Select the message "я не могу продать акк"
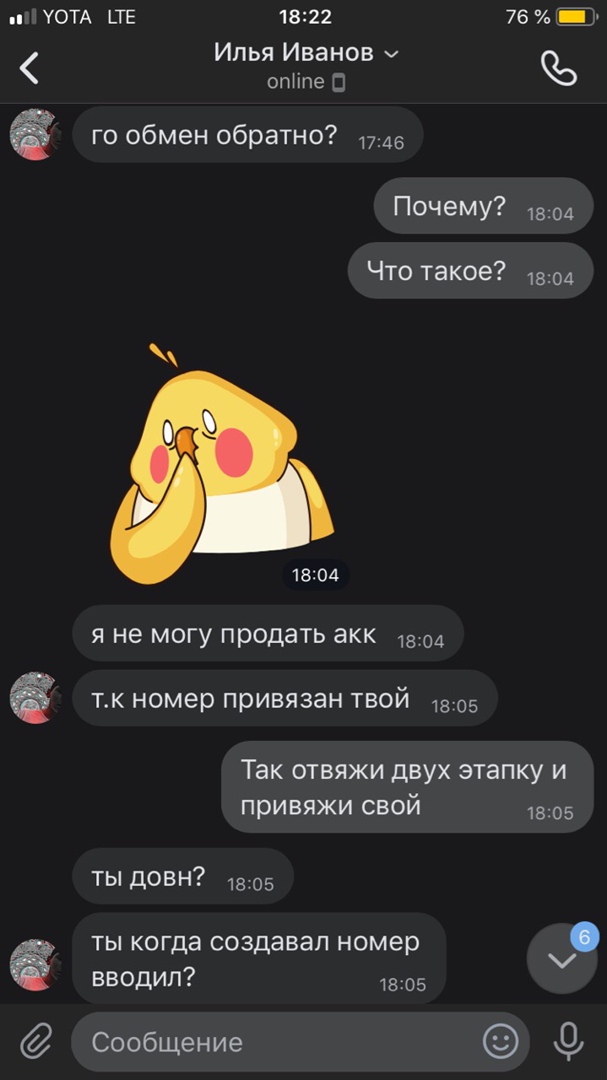Screen dimensions: 607x1080 268,633
